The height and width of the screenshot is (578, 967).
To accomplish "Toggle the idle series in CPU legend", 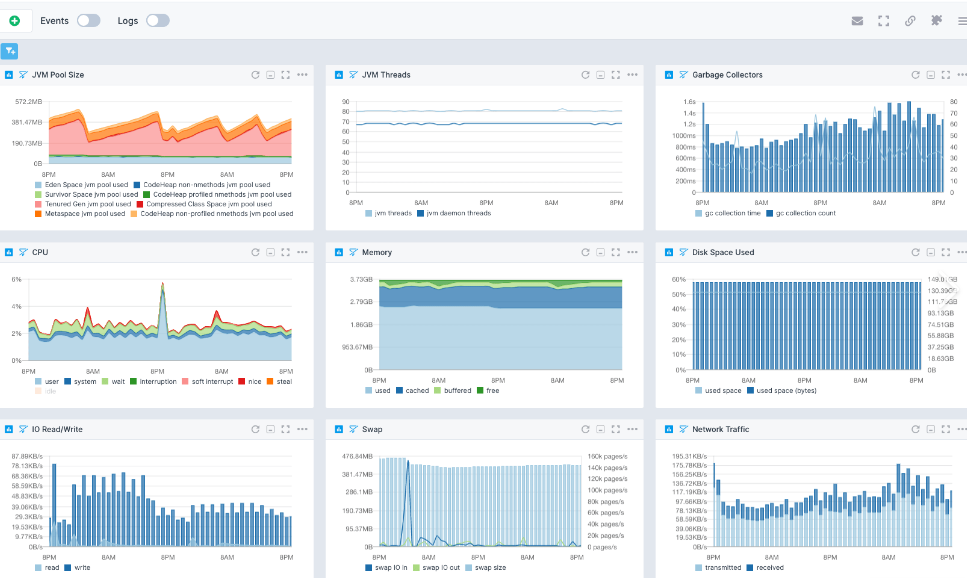I will pos(47,391).
